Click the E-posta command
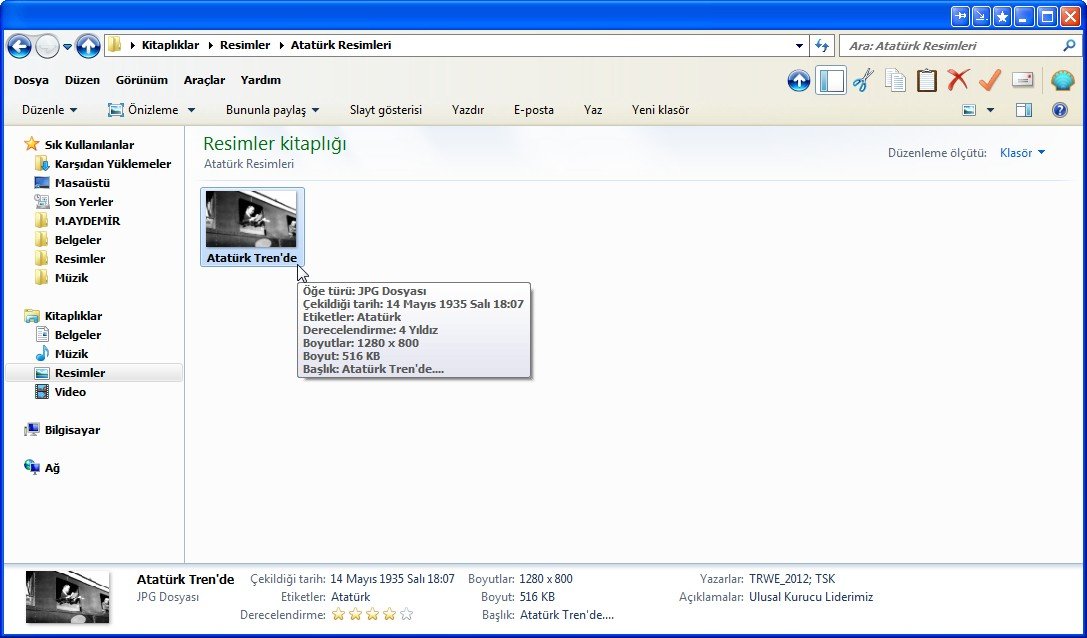This screenshot has width=1087, height=638. tap(534, 110)
